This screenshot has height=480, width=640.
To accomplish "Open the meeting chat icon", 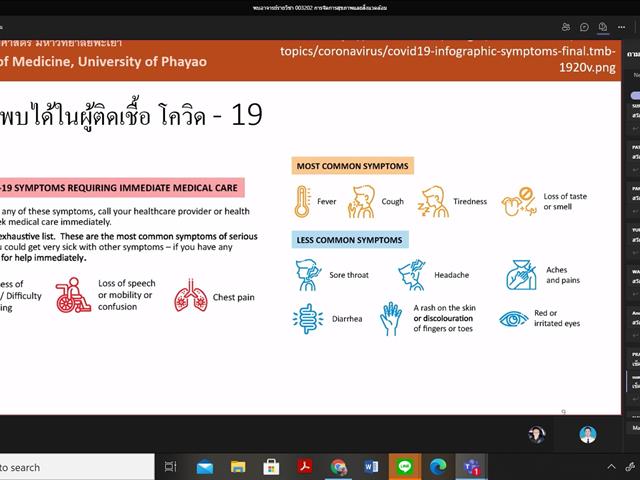I will [x=584, y=27].
